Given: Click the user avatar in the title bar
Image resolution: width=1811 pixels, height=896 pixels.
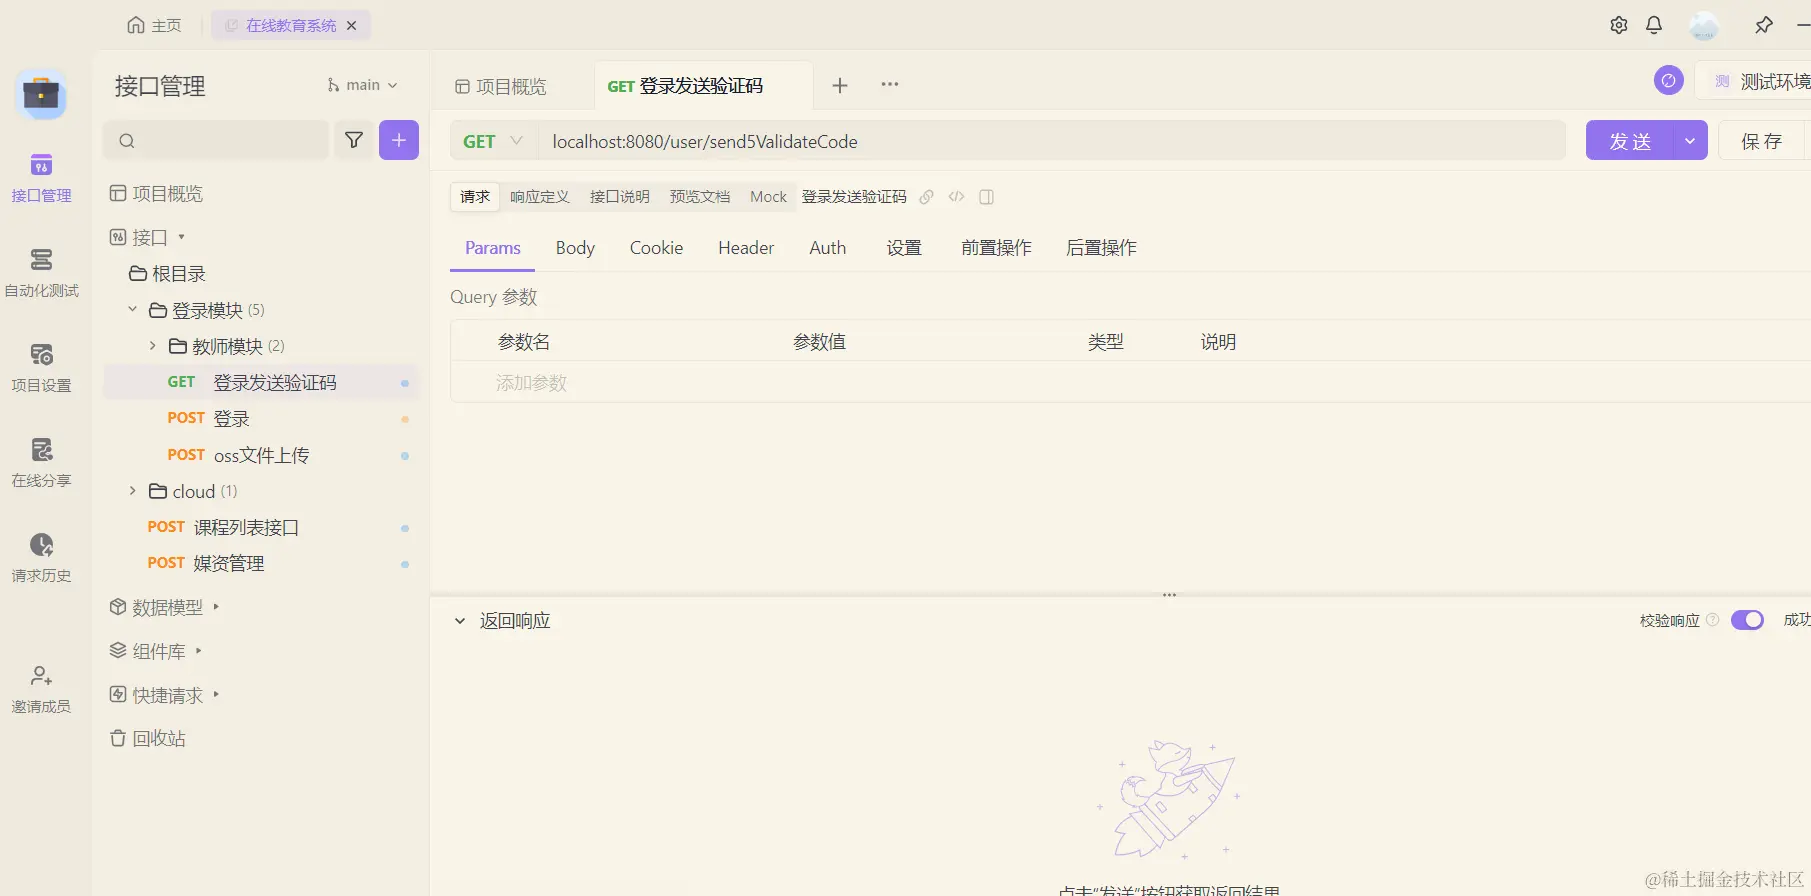Looking at the screenshot, I should (x=1704, y=25).
